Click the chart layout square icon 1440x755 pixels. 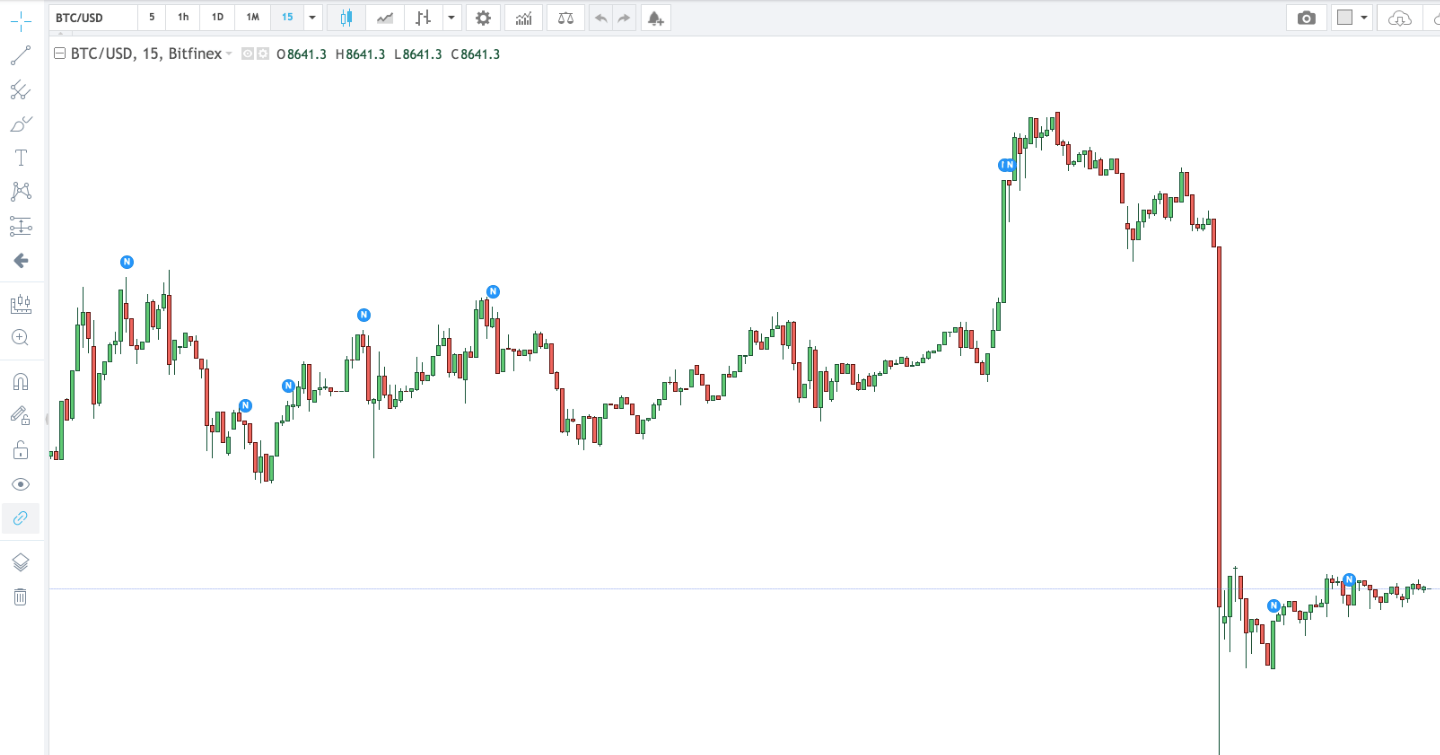click(x=1345, y=17)
